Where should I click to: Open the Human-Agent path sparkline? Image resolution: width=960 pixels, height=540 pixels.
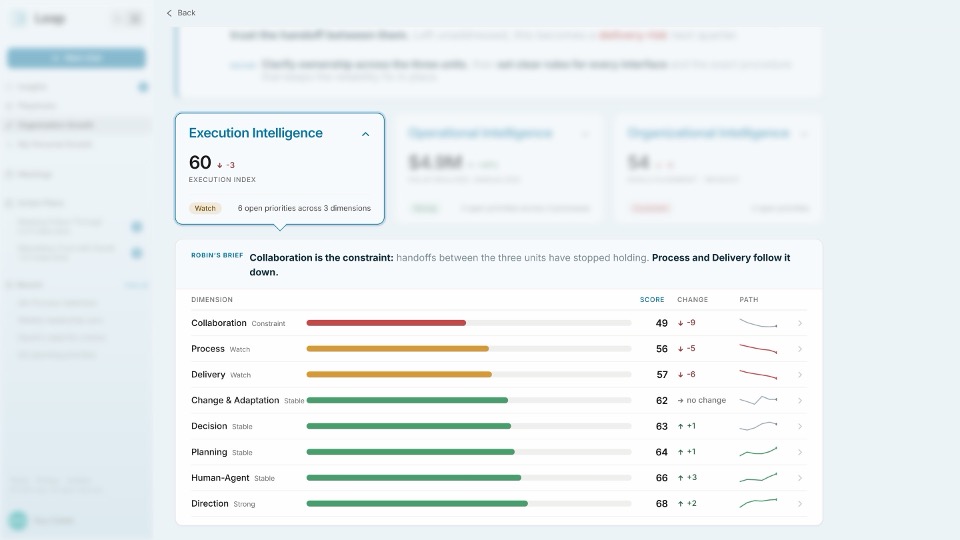click(x=758, y=478)
